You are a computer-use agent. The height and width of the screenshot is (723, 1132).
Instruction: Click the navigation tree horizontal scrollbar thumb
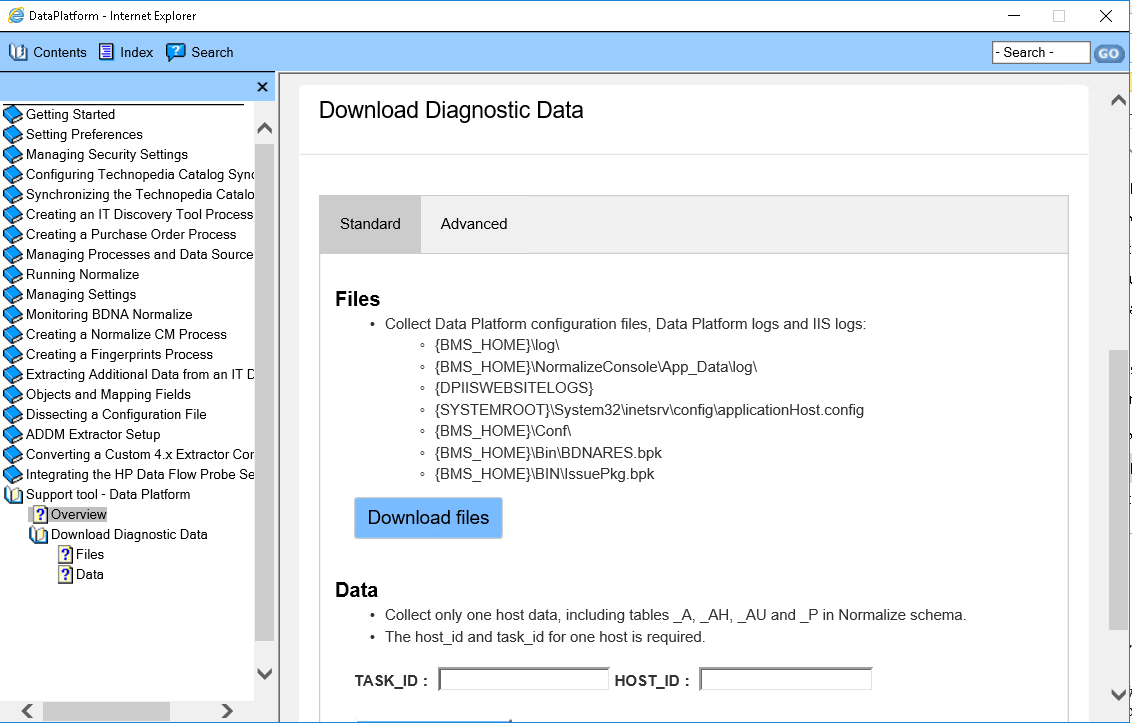tap(106, 711)
